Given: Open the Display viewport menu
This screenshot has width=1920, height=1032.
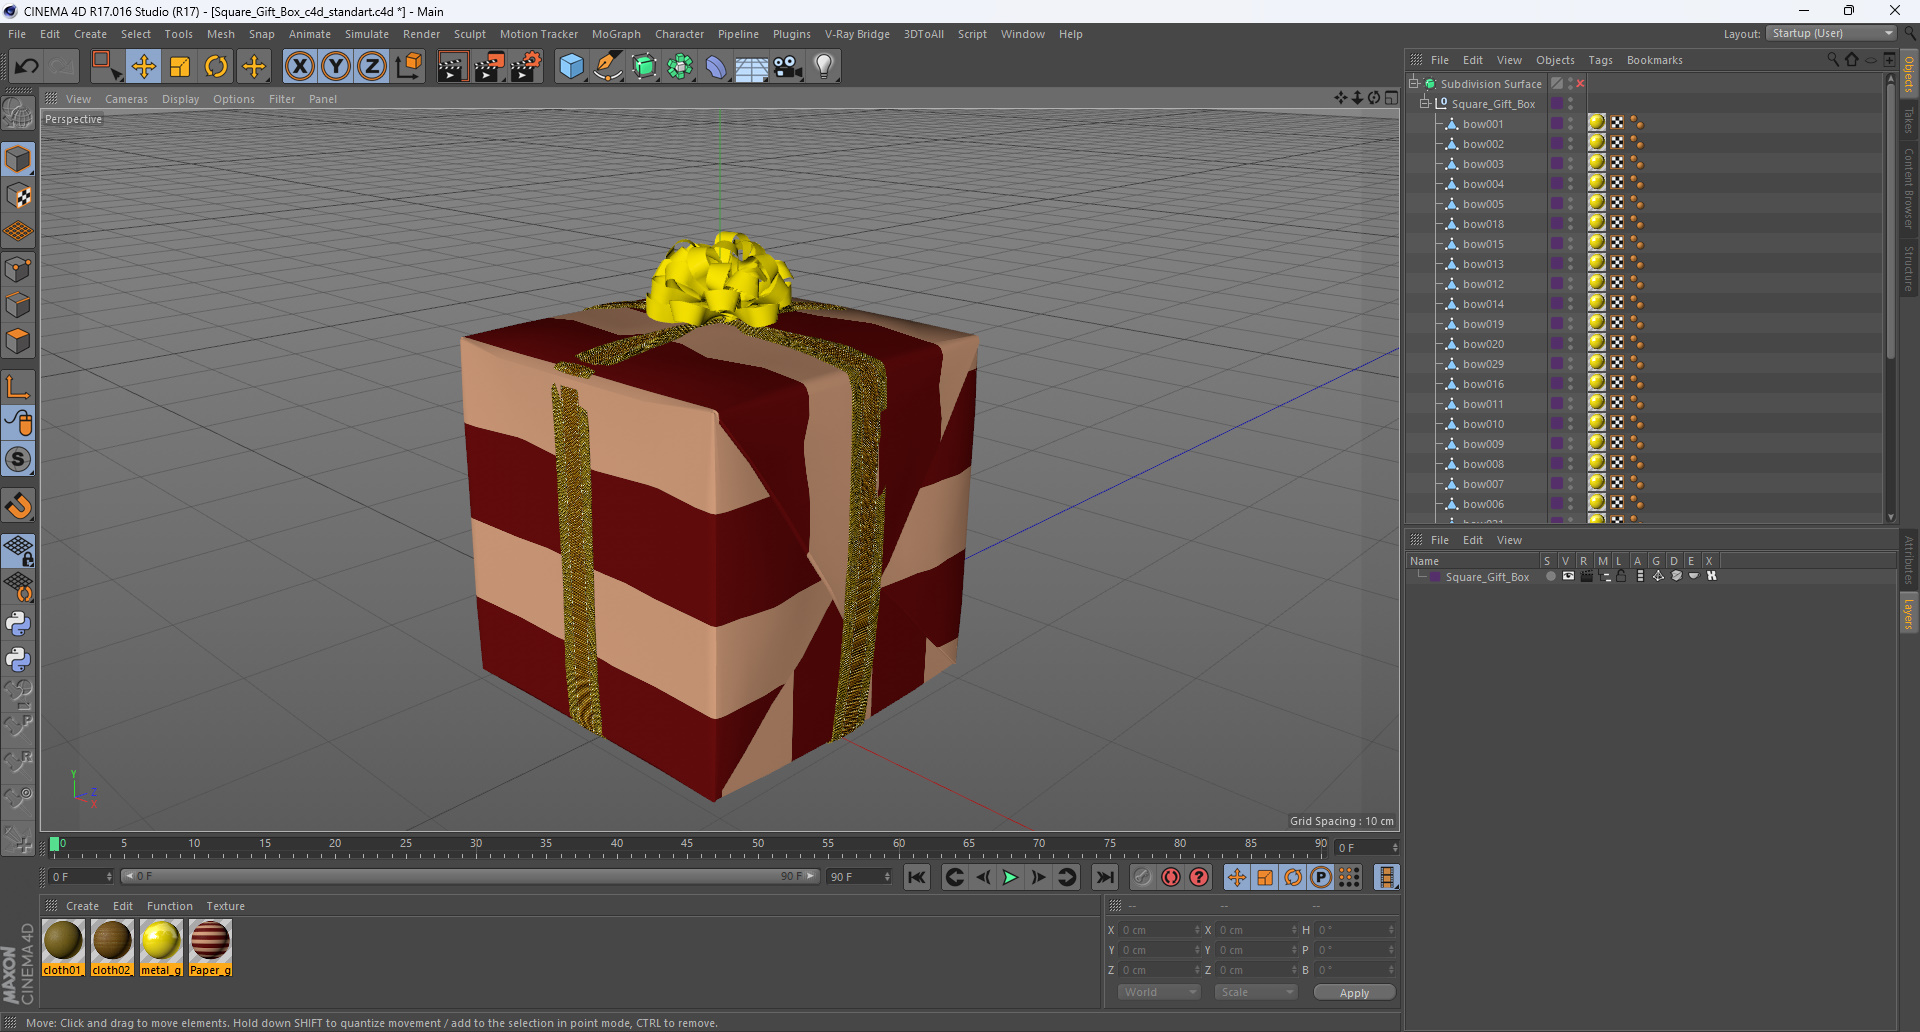Looking at the screenshot, I should (181, 99).
